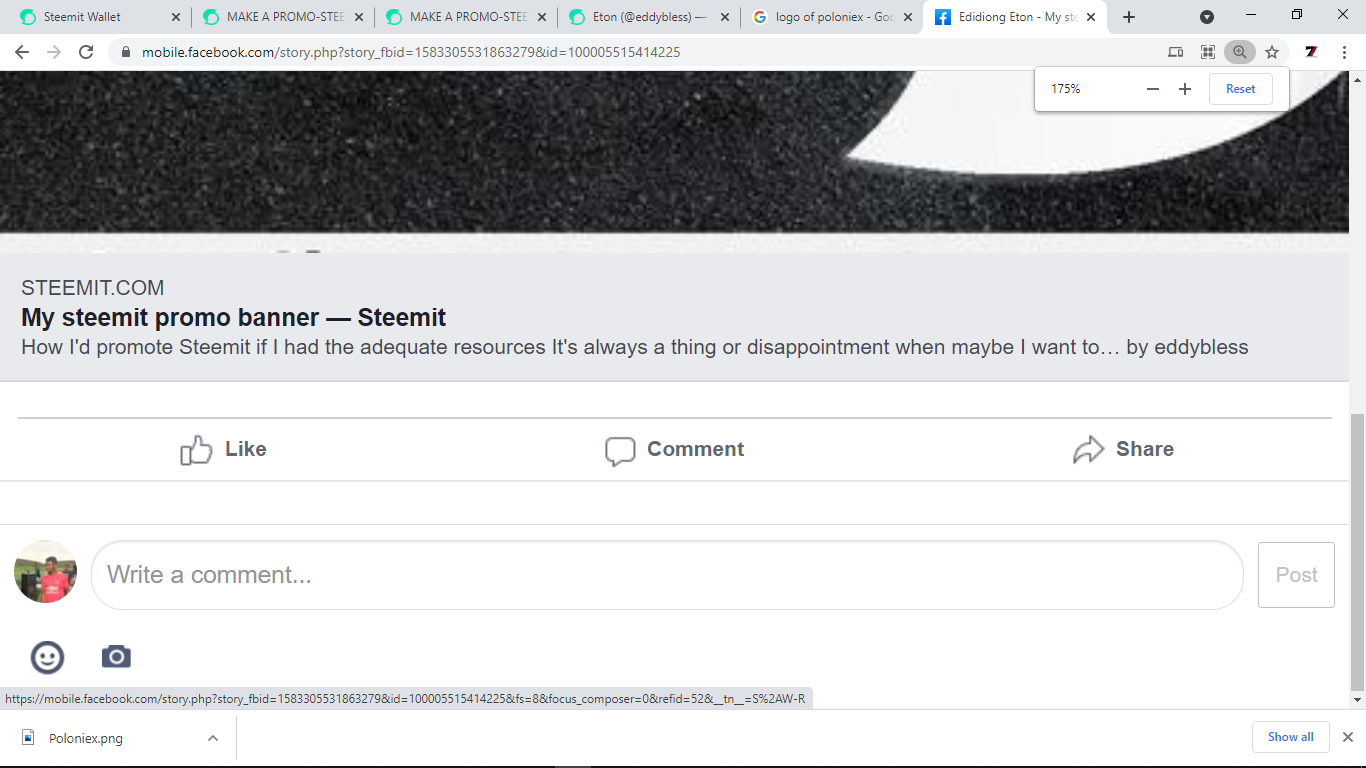Bookmark this page with the star icon
Viewport: 1366px width, 768px height.
point(1272,52)
